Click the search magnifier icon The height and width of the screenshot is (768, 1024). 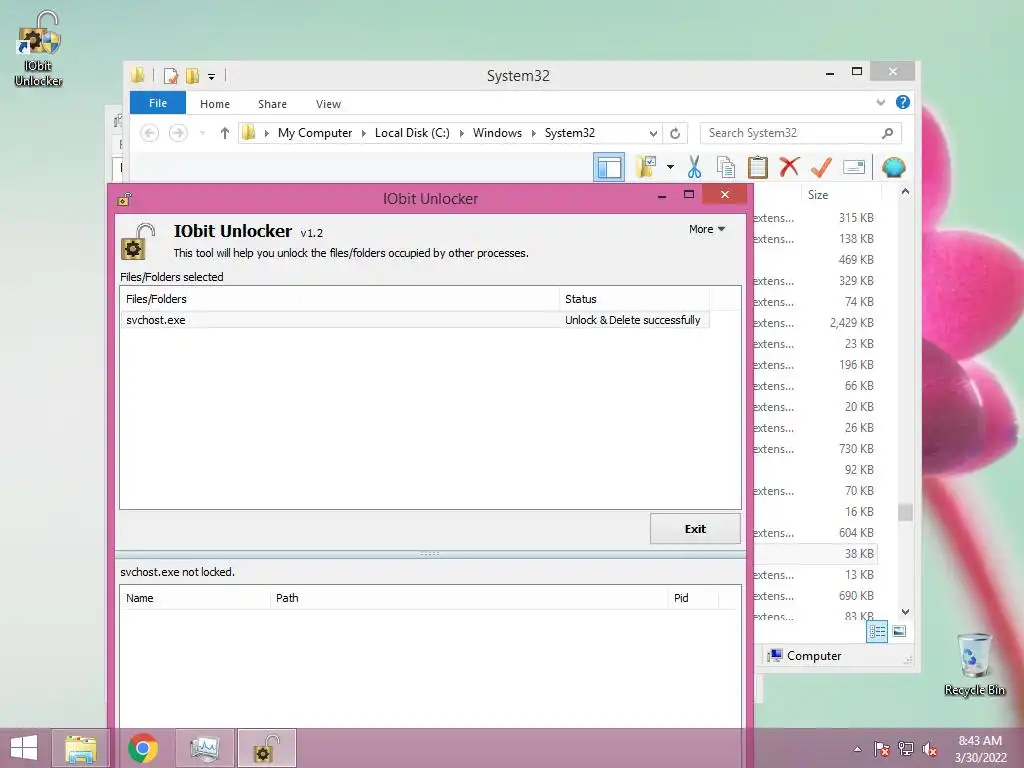click(888, 133)
